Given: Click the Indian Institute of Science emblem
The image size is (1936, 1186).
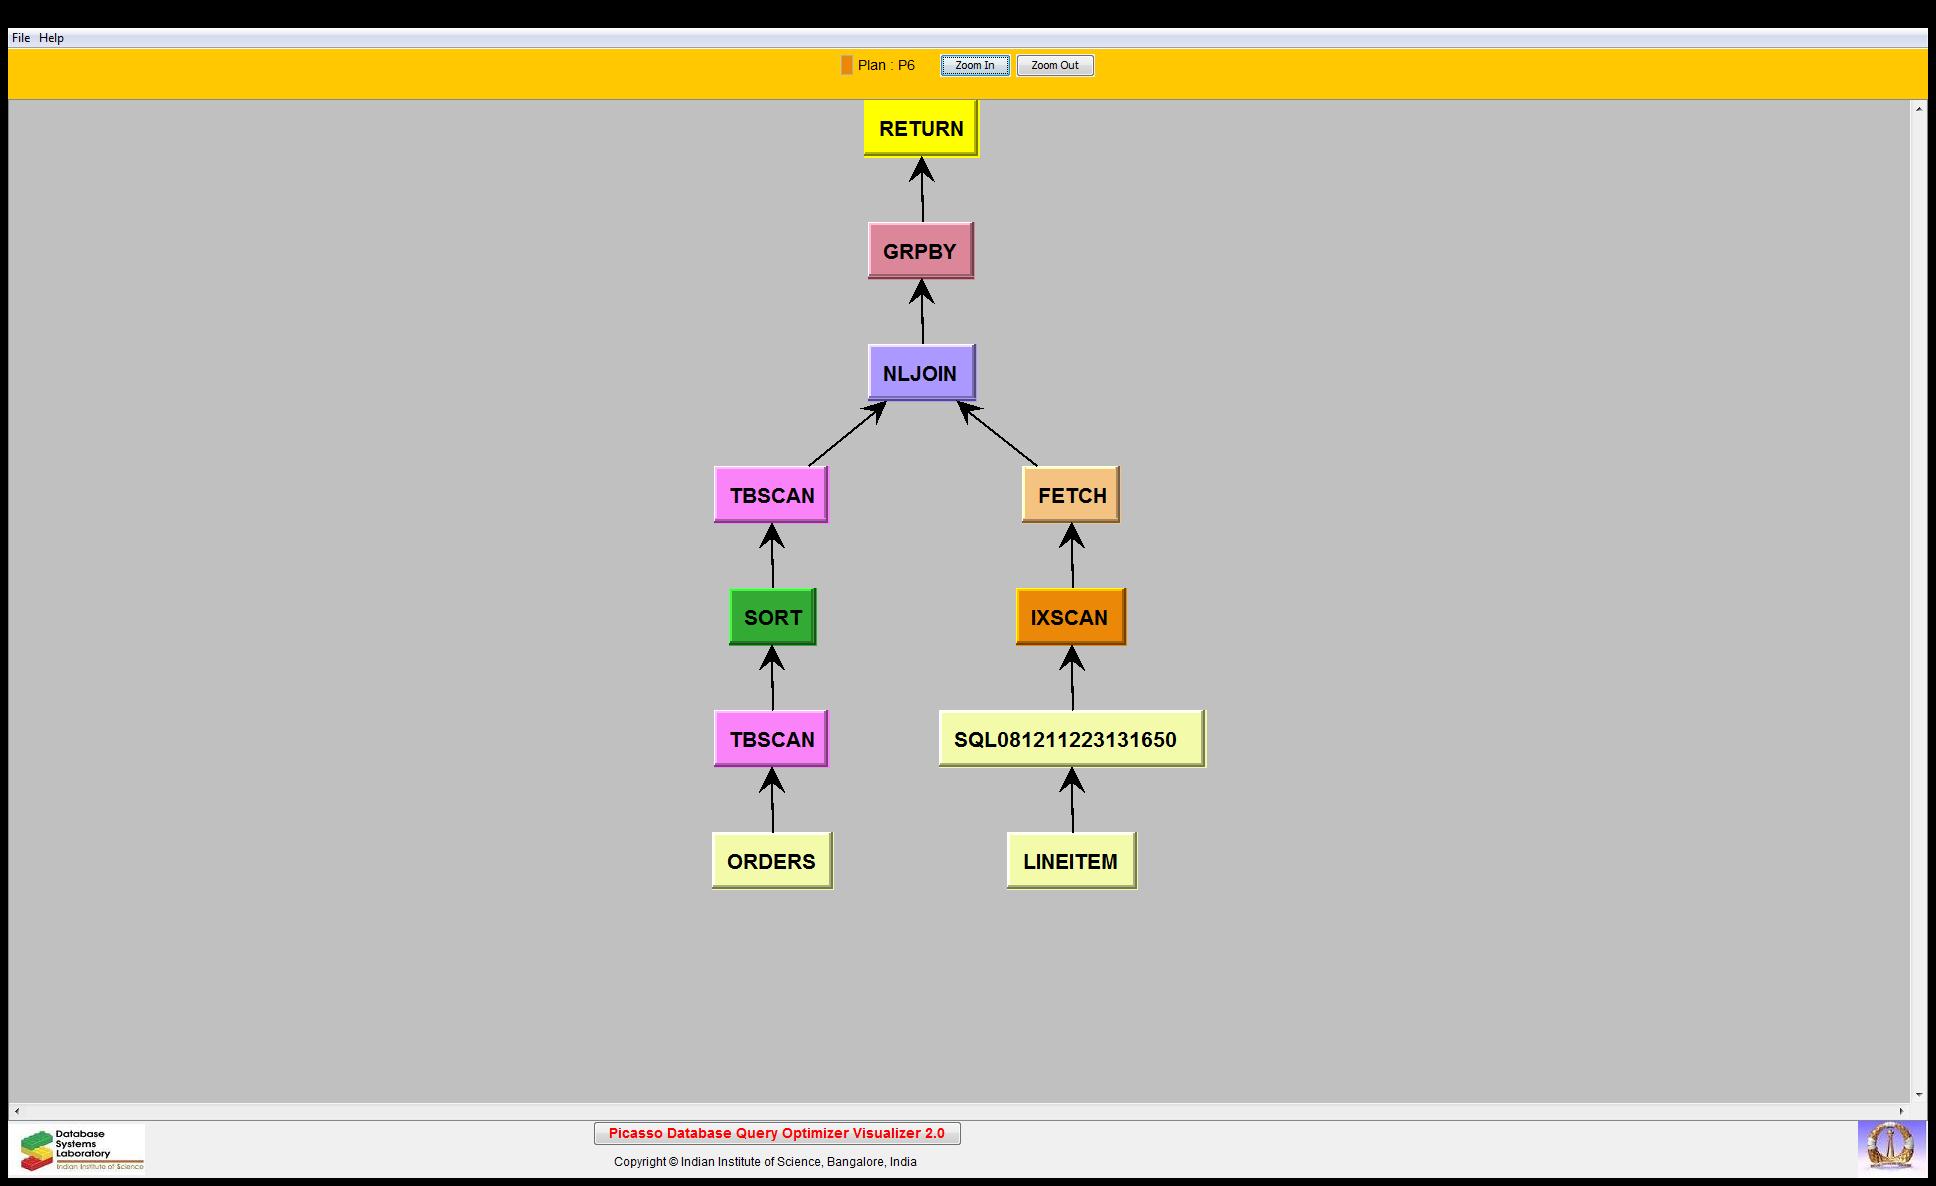Looking at the screenshot, I should point(1890,1147).
